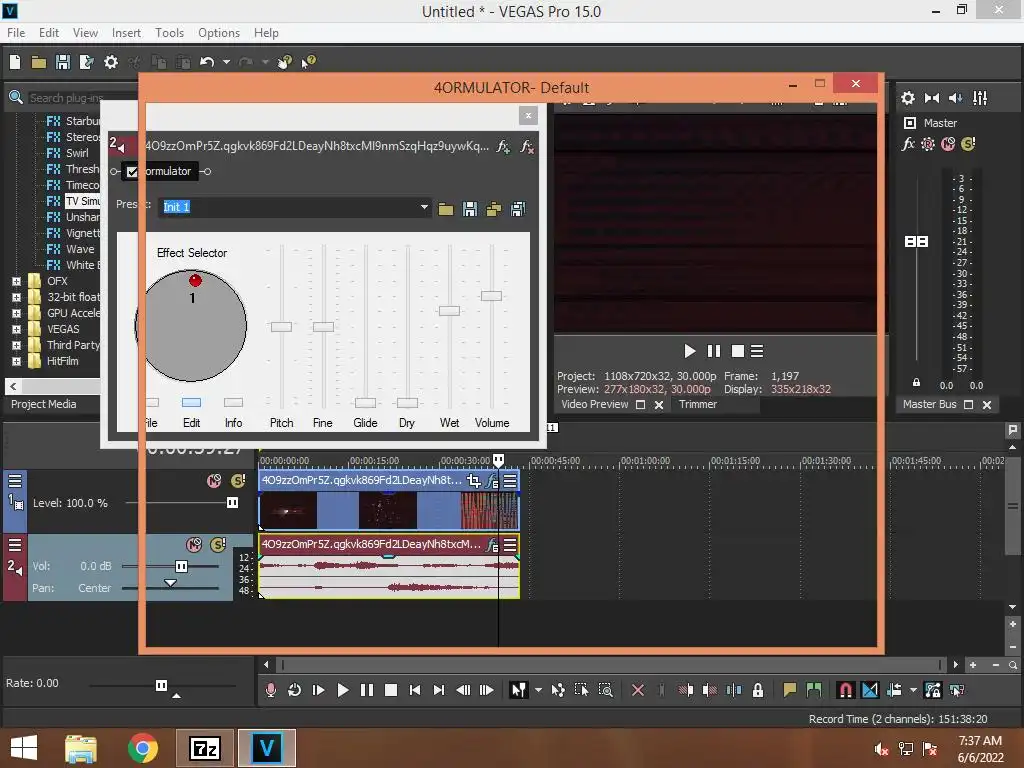
Task: Expand the Third Party folder
Action: click(x=16, y=345)
